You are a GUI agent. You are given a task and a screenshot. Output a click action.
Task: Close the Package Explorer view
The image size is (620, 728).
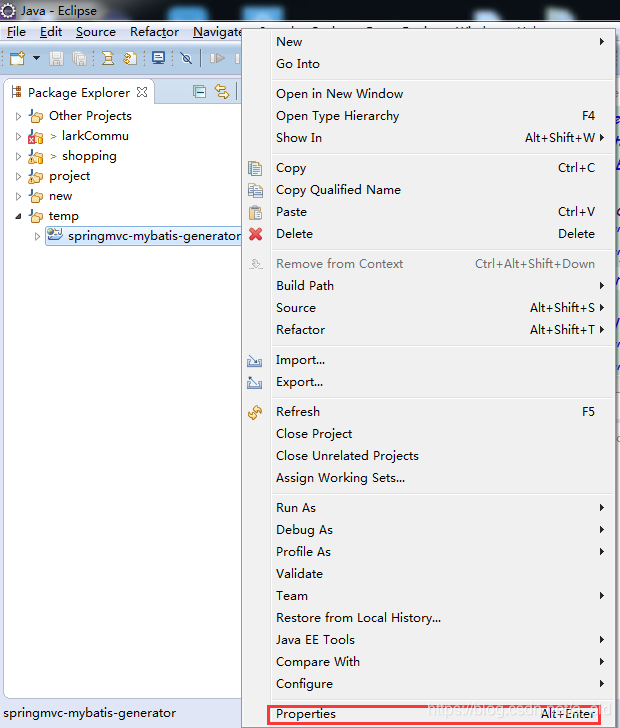142,92
